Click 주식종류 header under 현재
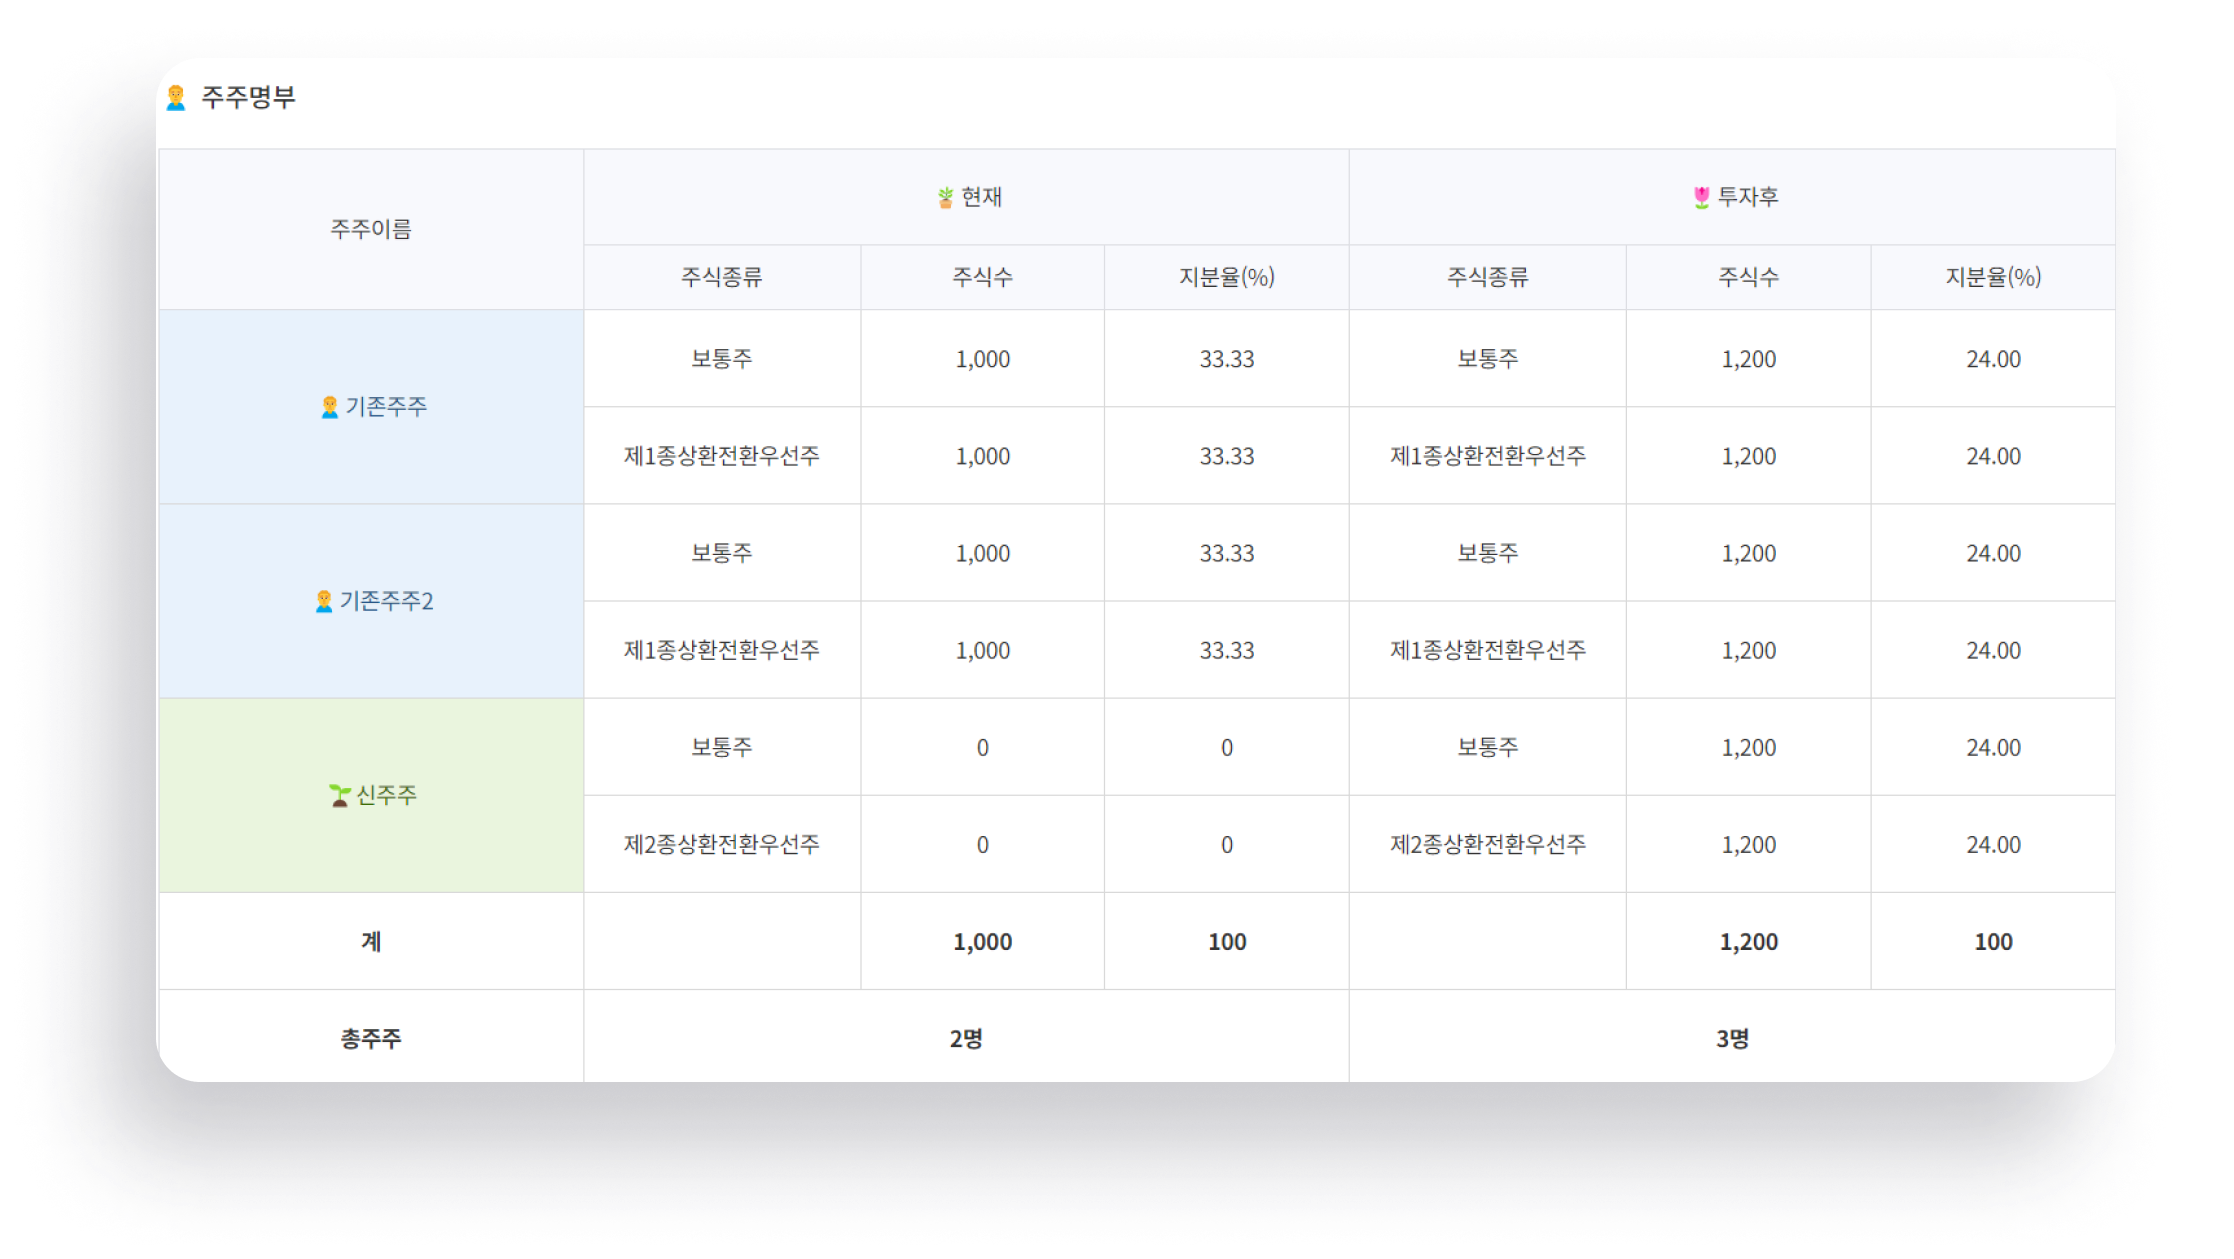Viewport: 2234px width, 1259px height. (721, 277)
